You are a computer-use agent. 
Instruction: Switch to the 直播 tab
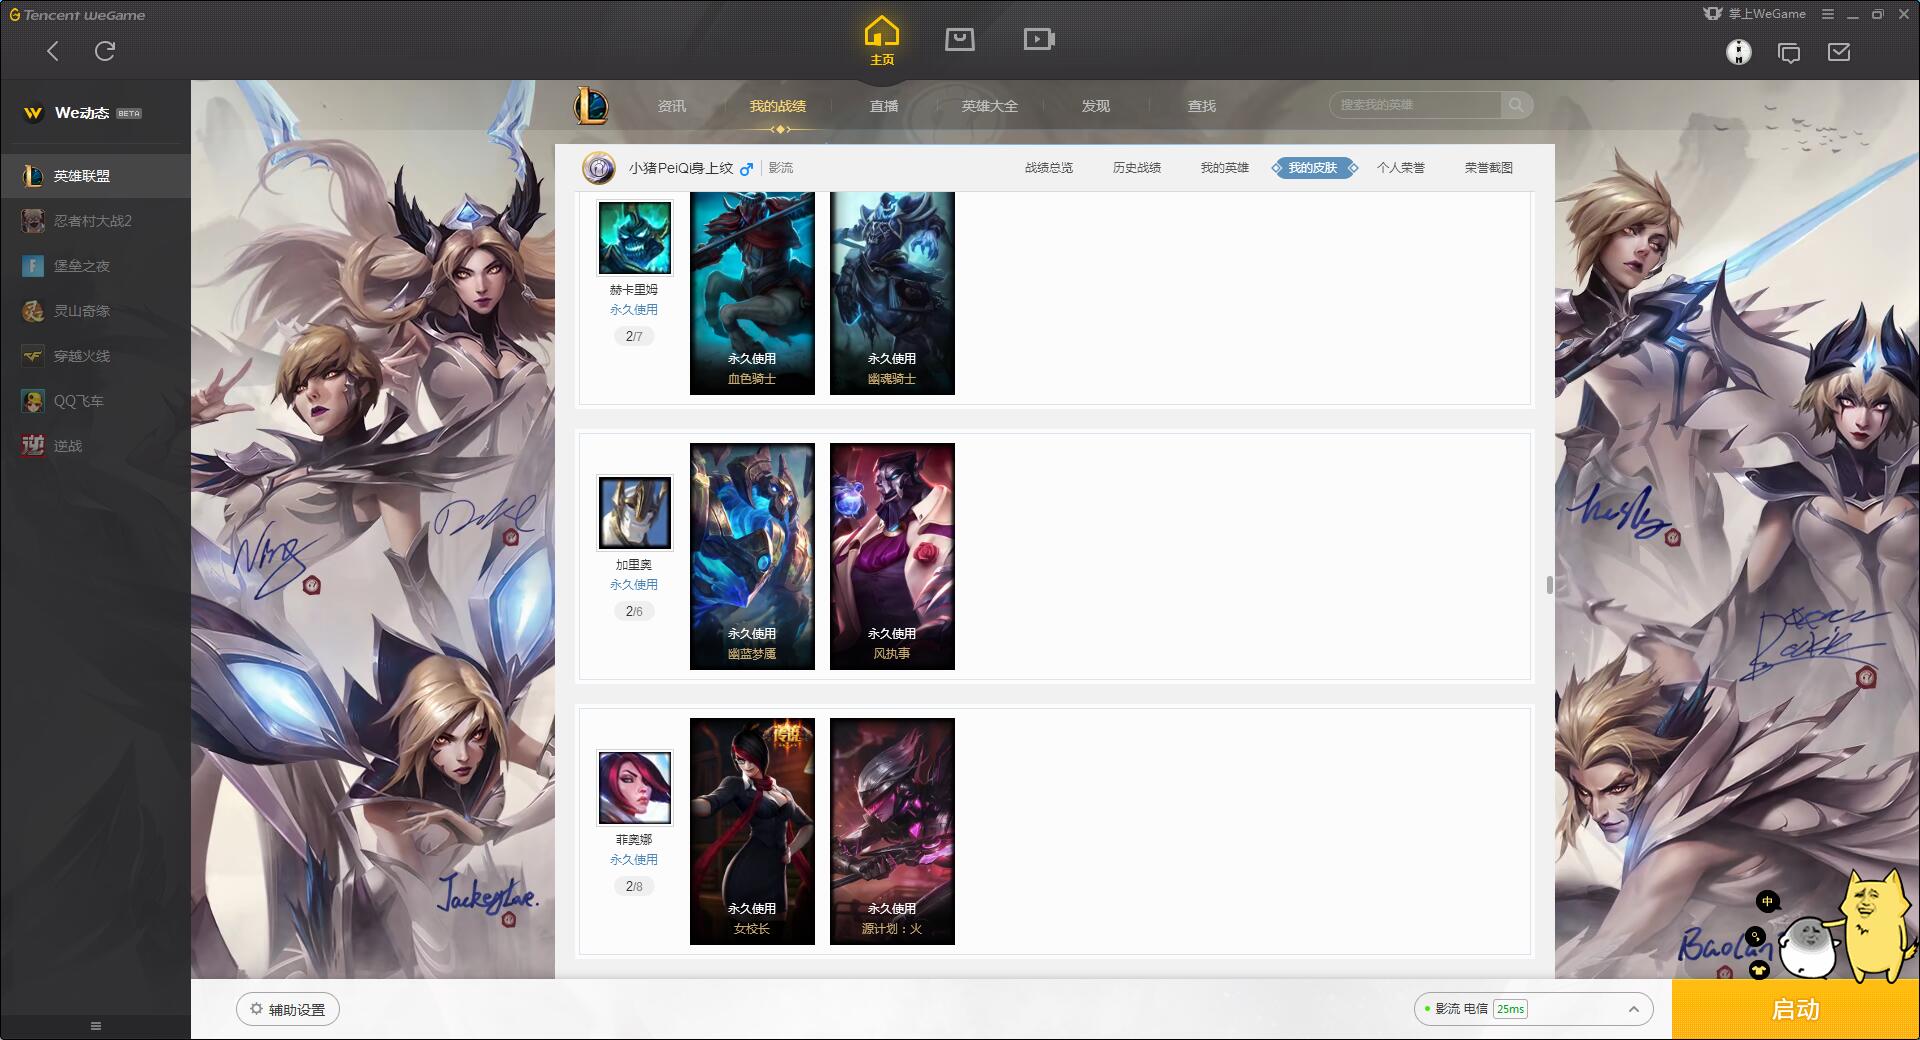coord(884,106)
